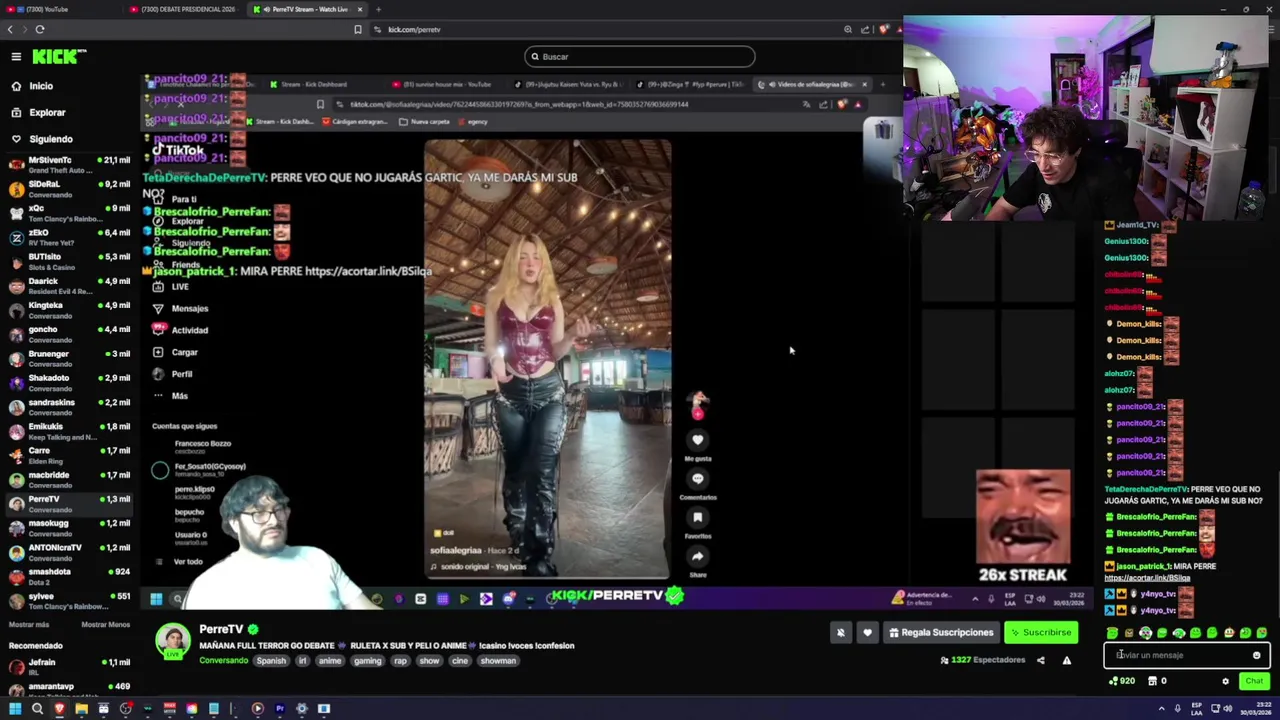Viewport: 1280px width, 720px height.
Task: Open sandraskins channel in sidebar
Action: click(68, 407)
